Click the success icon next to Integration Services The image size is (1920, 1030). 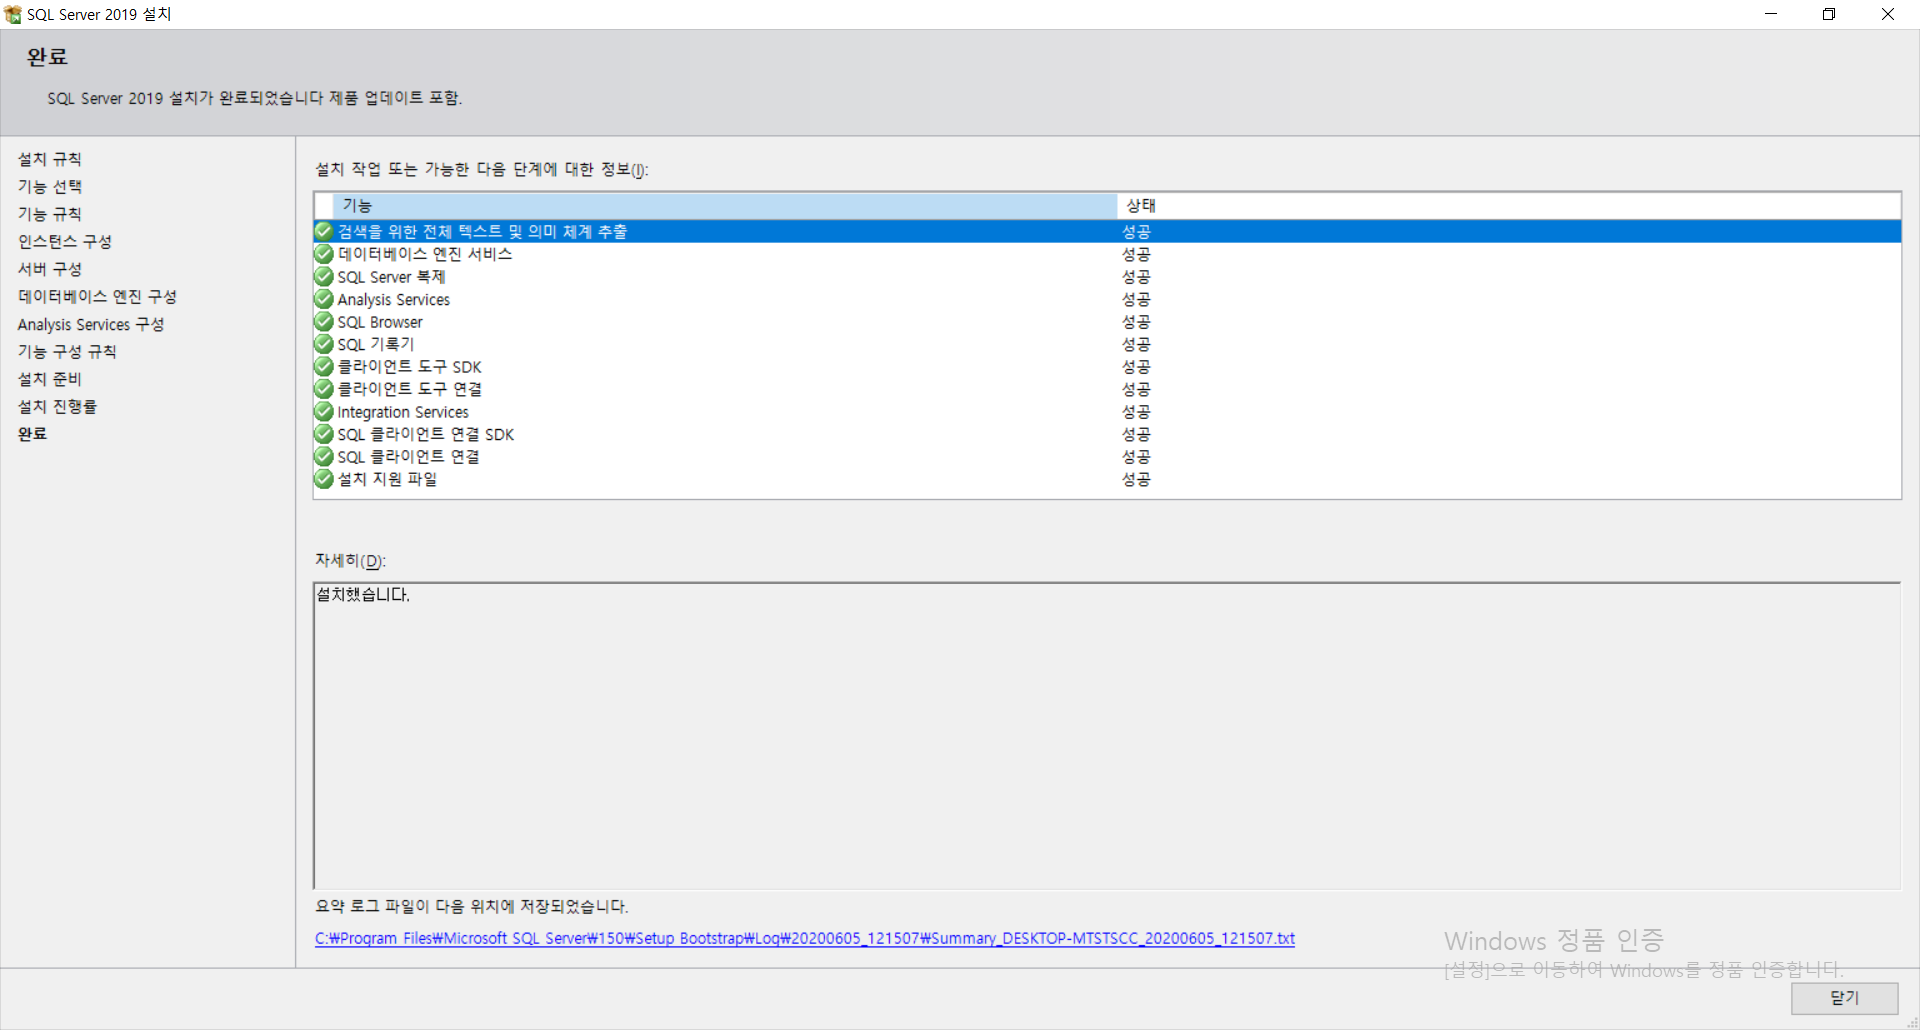[324, 411]
